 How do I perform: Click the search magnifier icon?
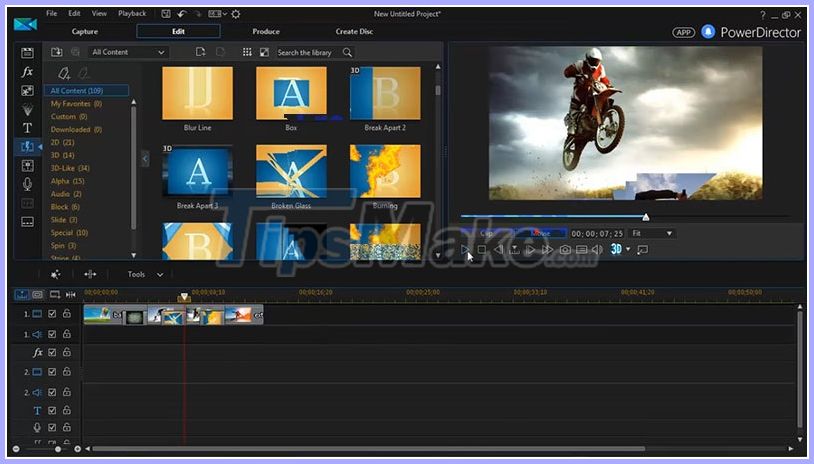[347, 52]
